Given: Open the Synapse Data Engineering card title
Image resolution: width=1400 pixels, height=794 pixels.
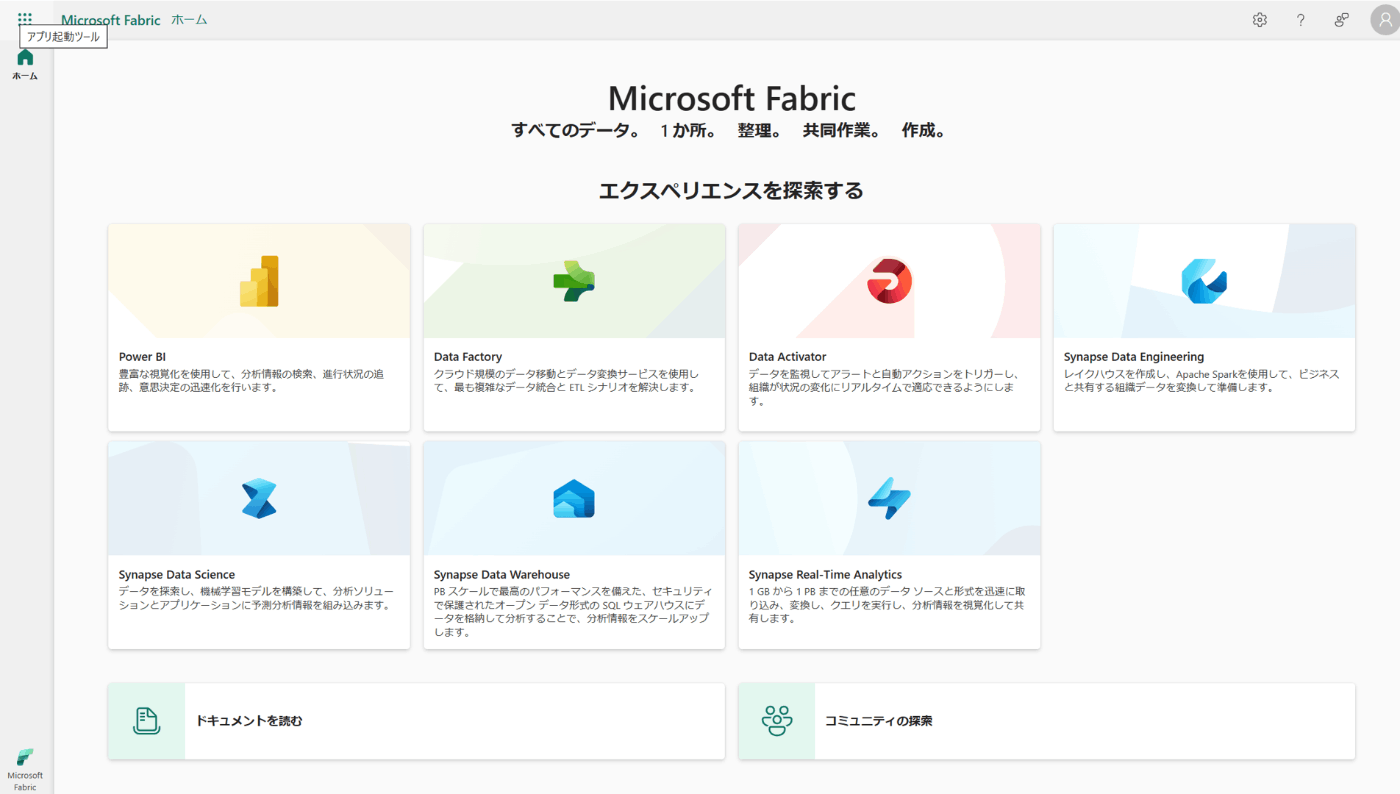Looking at the screenshot, I should (1134, 357).
